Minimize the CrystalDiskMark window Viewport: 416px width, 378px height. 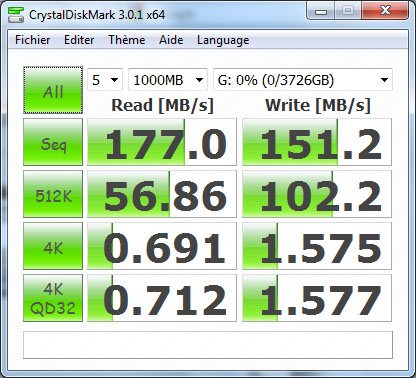[321, 12]
